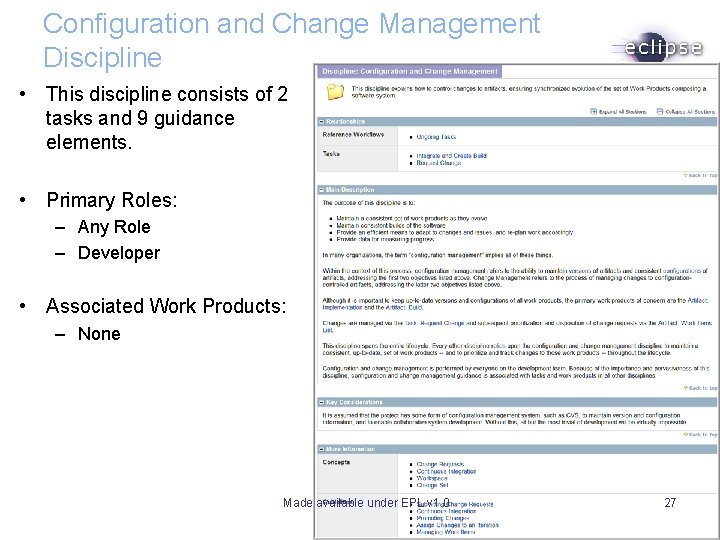
Task: Click the 'None' work products bullet
Action: pos(99,334)
